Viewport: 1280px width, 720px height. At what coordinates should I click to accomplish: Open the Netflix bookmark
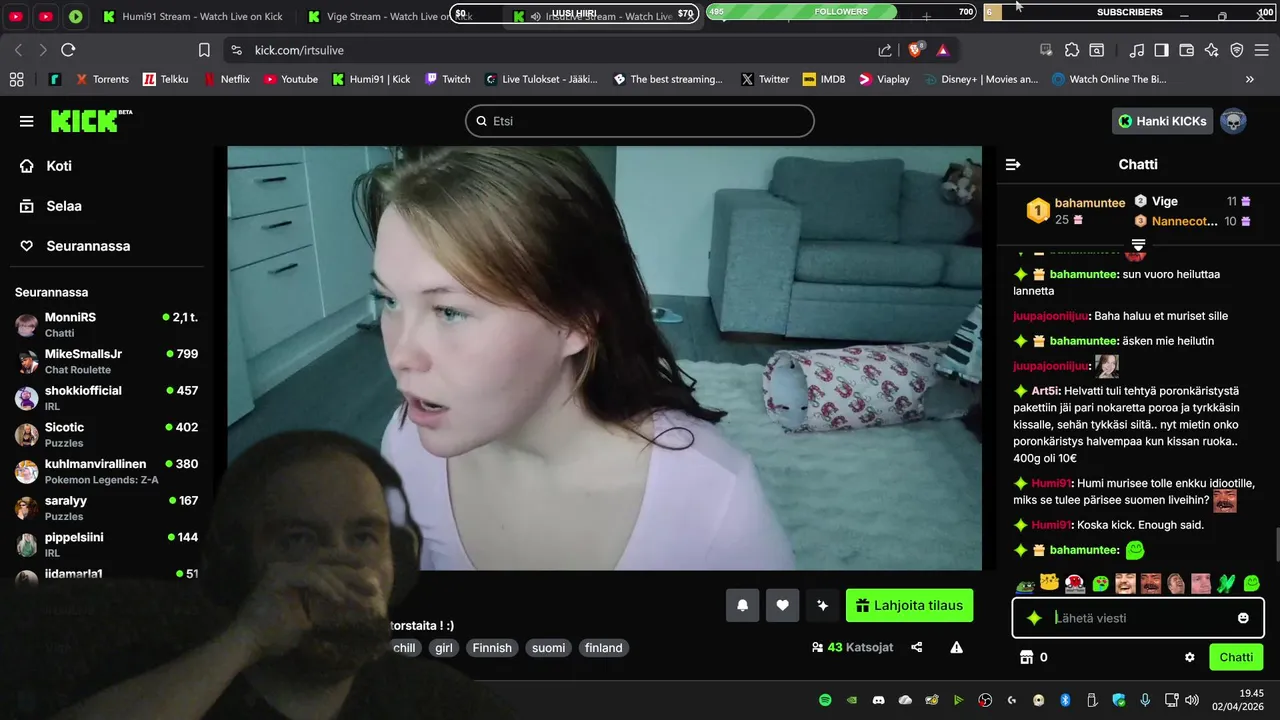tap(226, 79)
